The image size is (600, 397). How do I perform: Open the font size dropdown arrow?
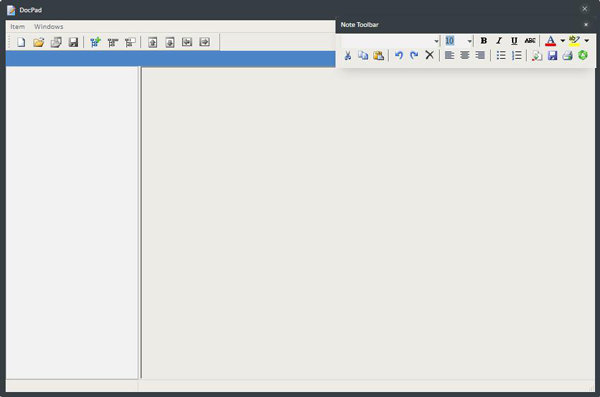470,41
